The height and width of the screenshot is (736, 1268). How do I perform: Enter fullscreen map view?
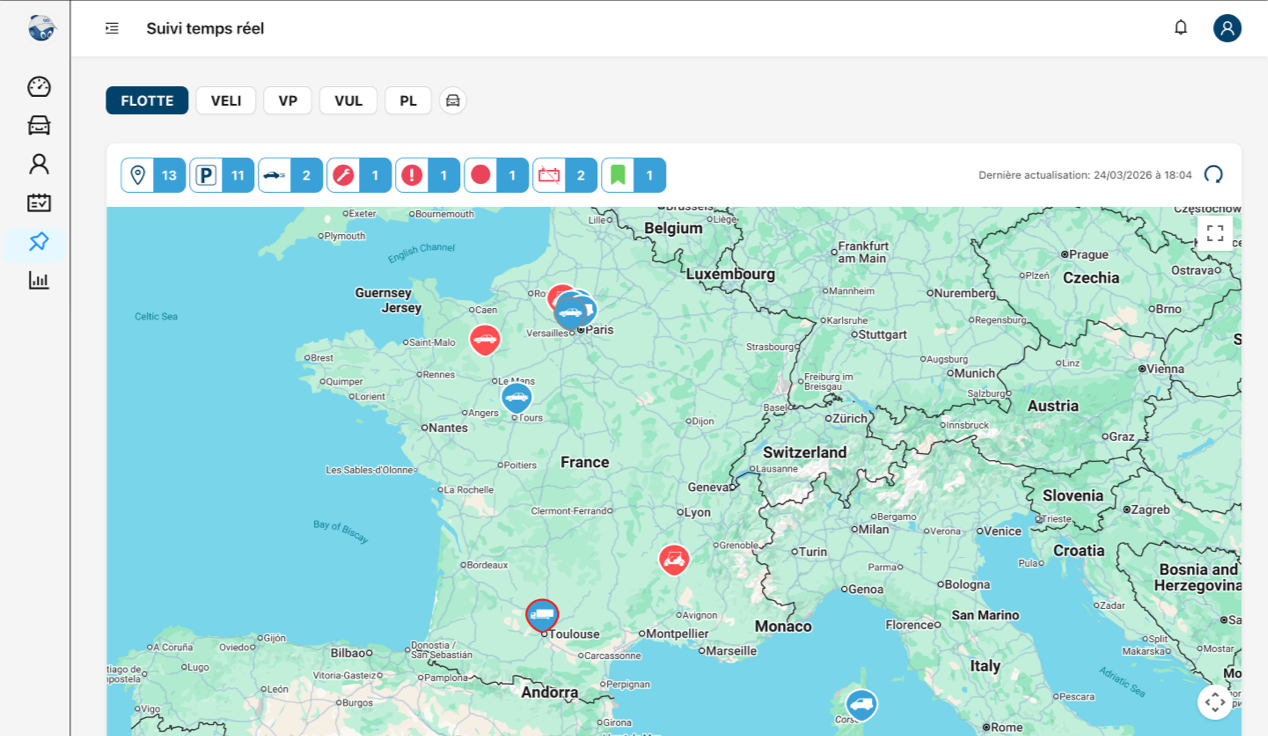(x=1215, y=234)
